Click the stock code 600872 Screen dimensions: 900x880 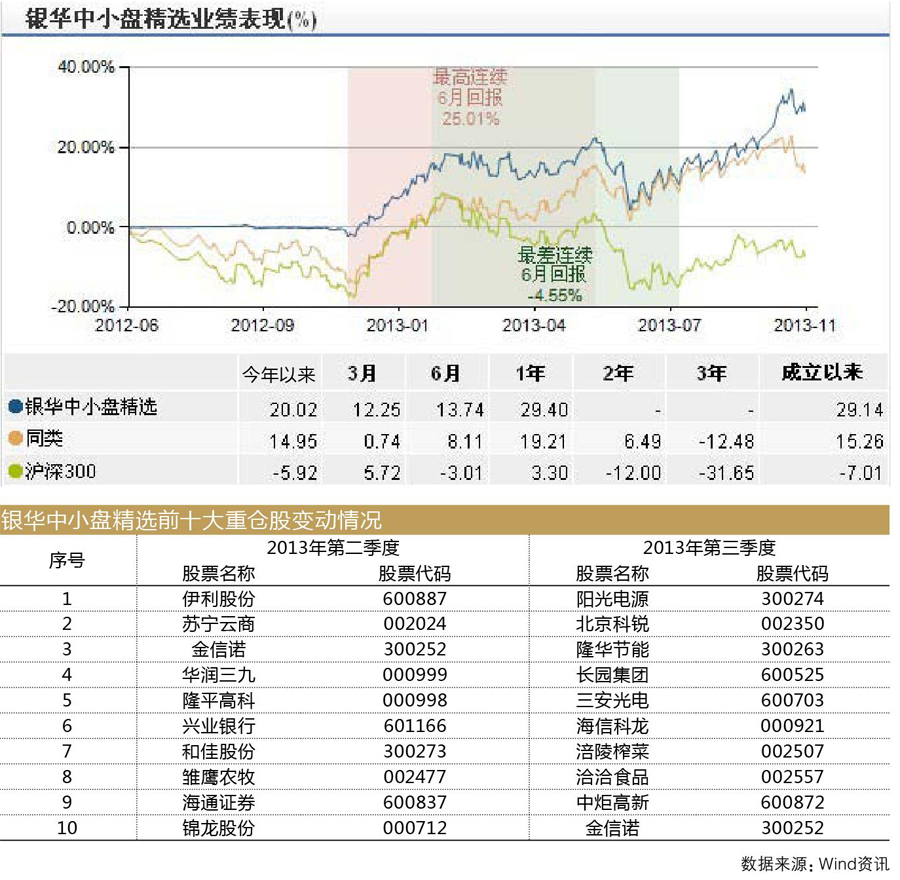click(793, 802)
